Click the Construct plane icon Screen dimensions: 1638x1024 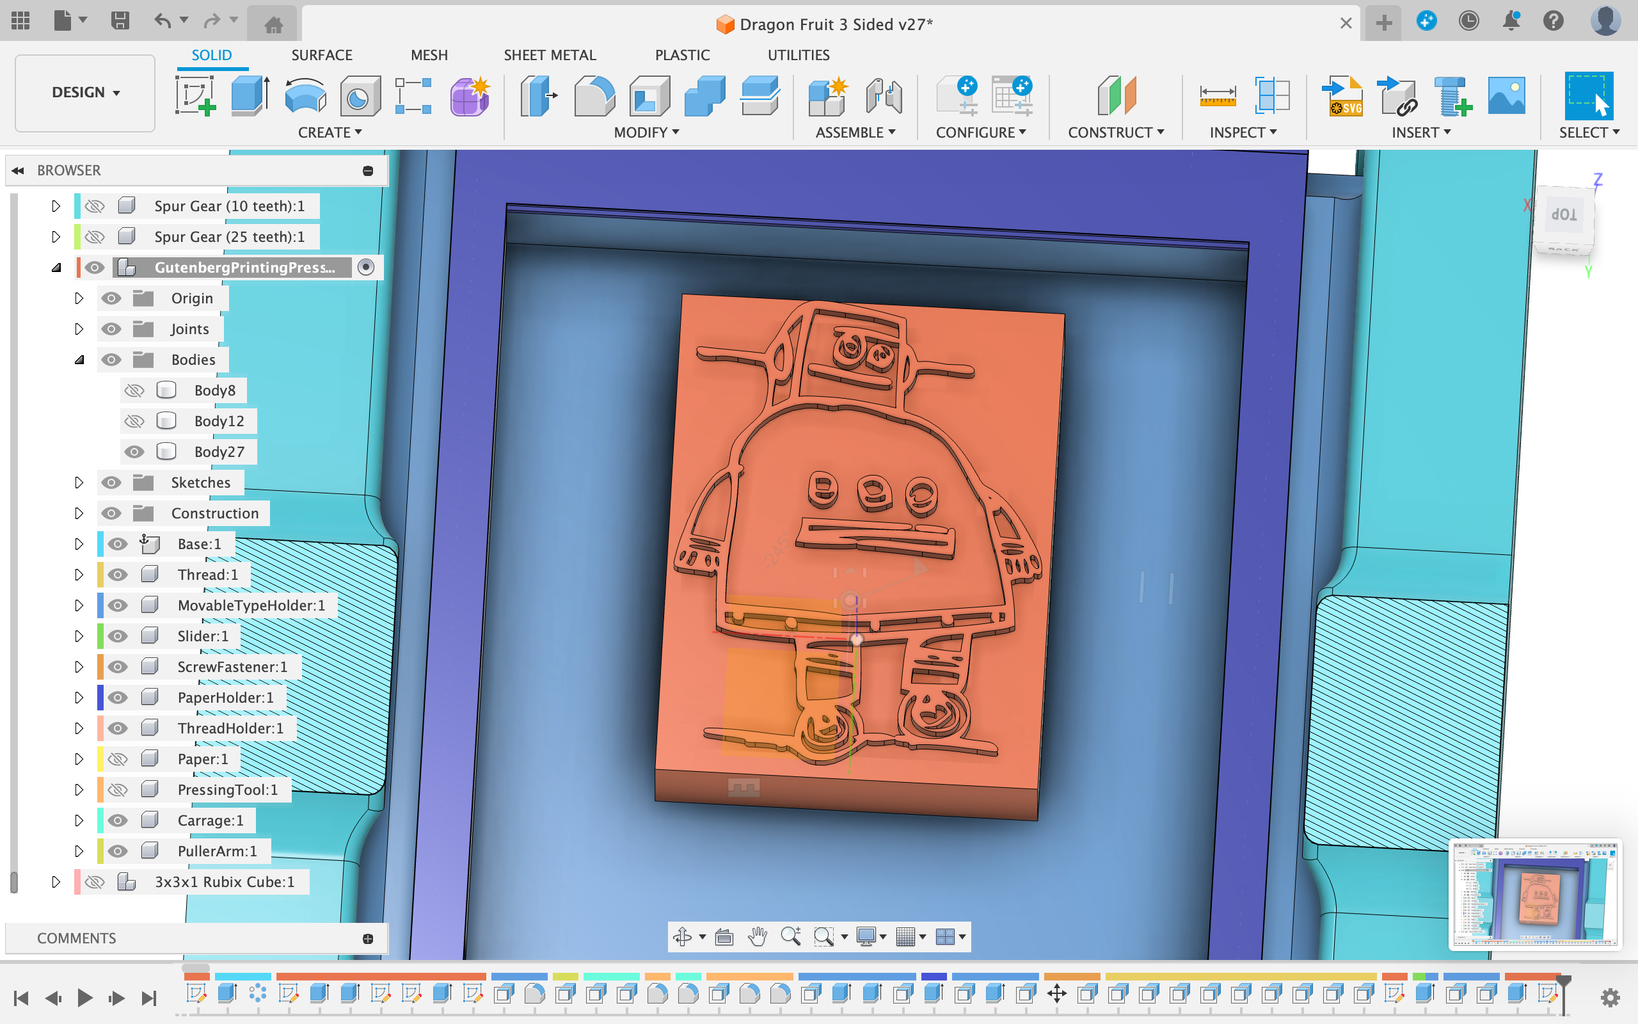(x=1116, y=96)
